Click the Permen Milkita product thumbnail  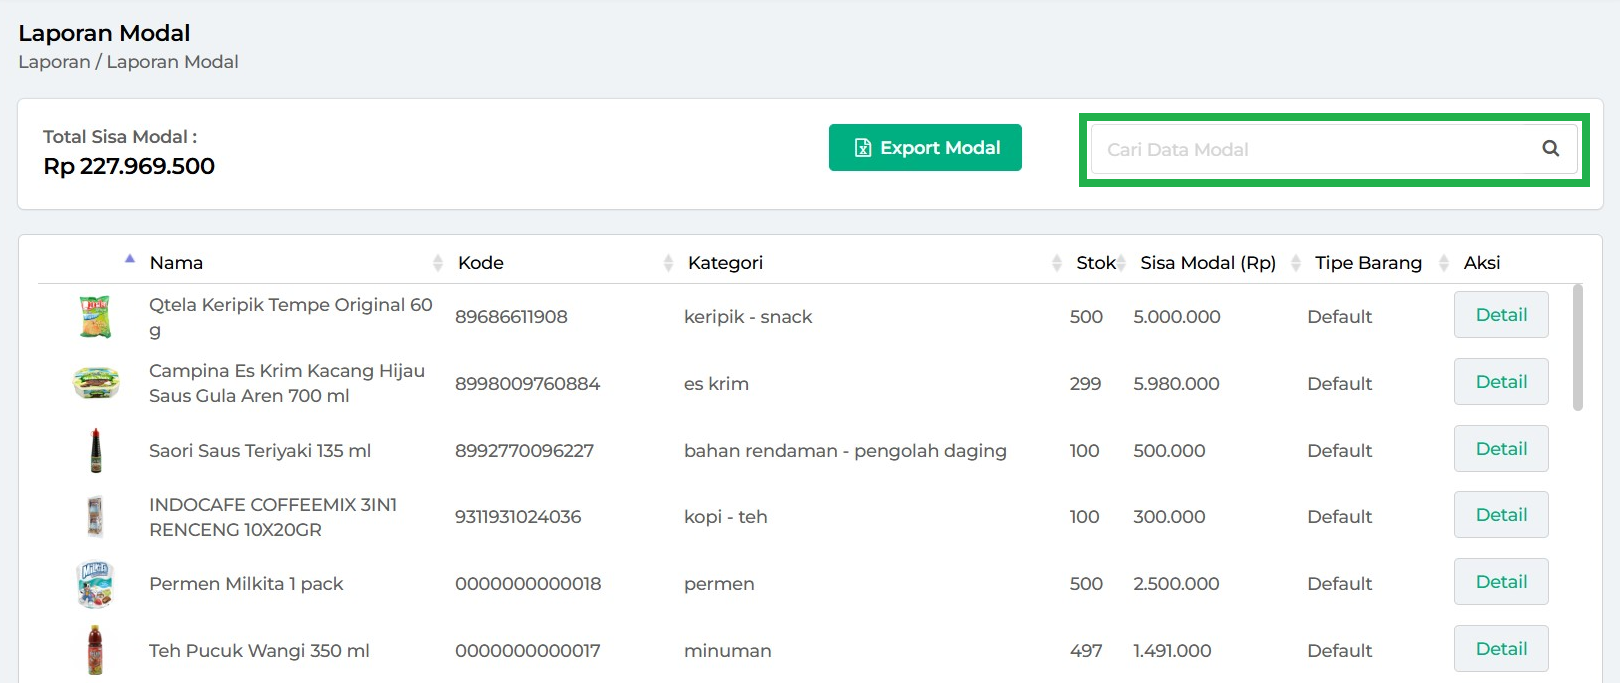(x=95, y=584)
